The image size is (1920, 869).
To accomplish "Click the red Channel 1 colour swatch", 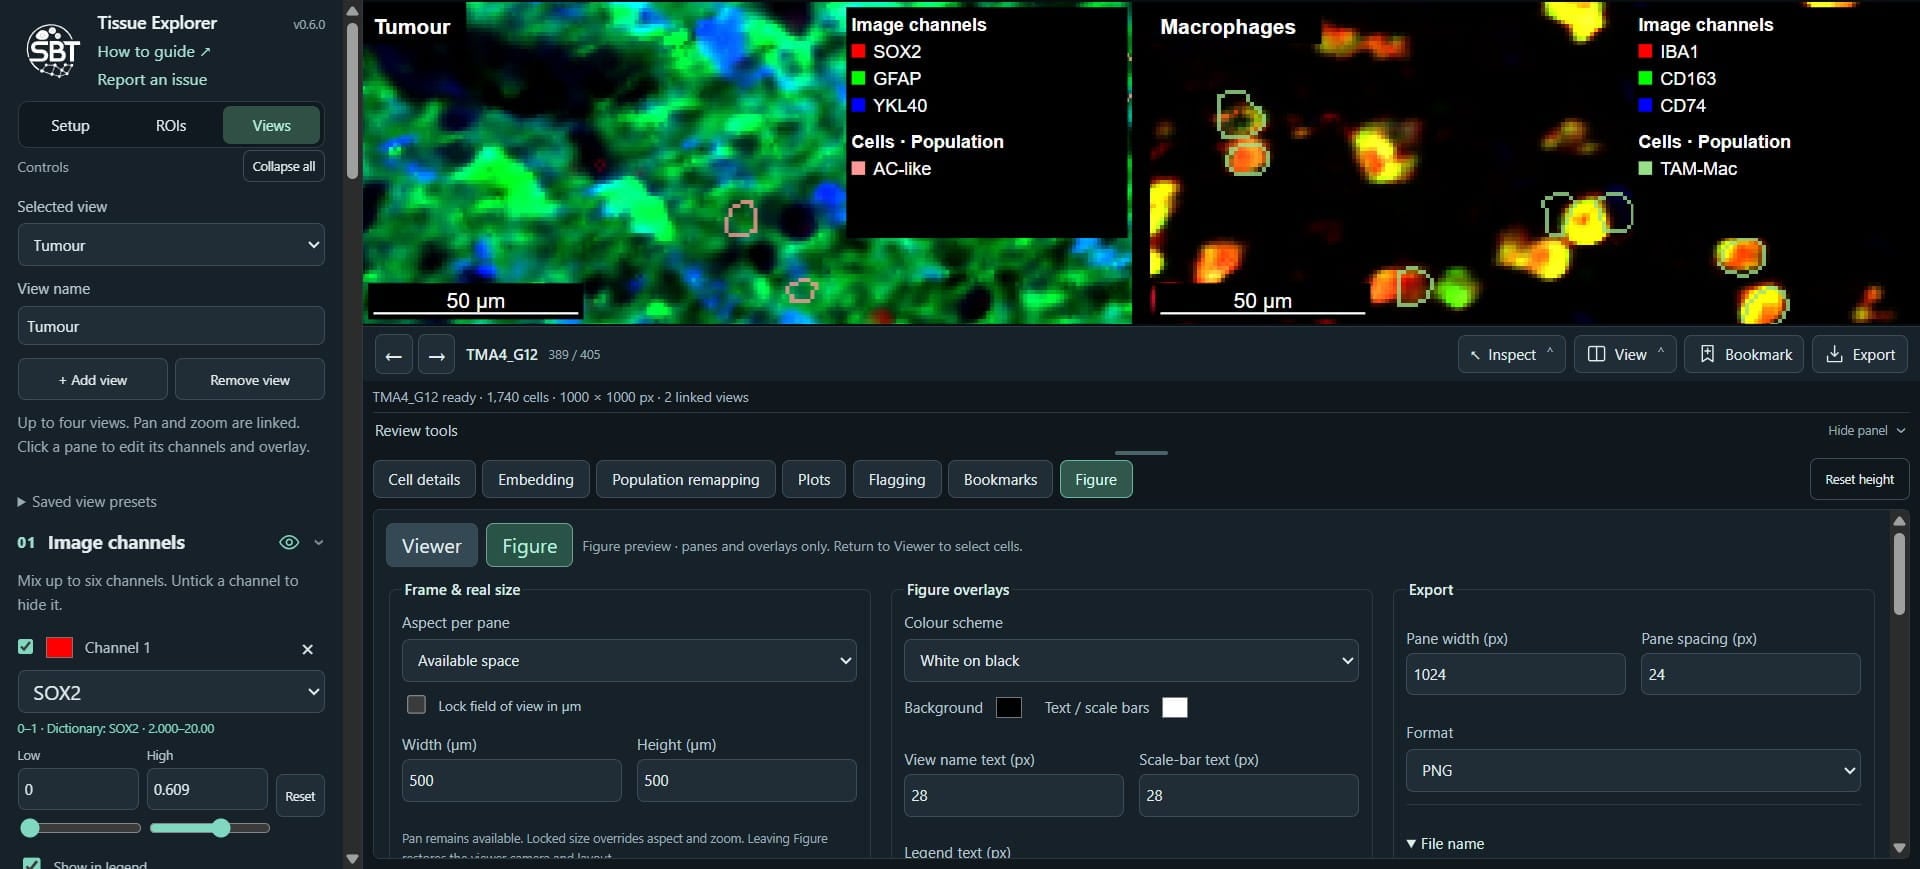I will point(59,647).
